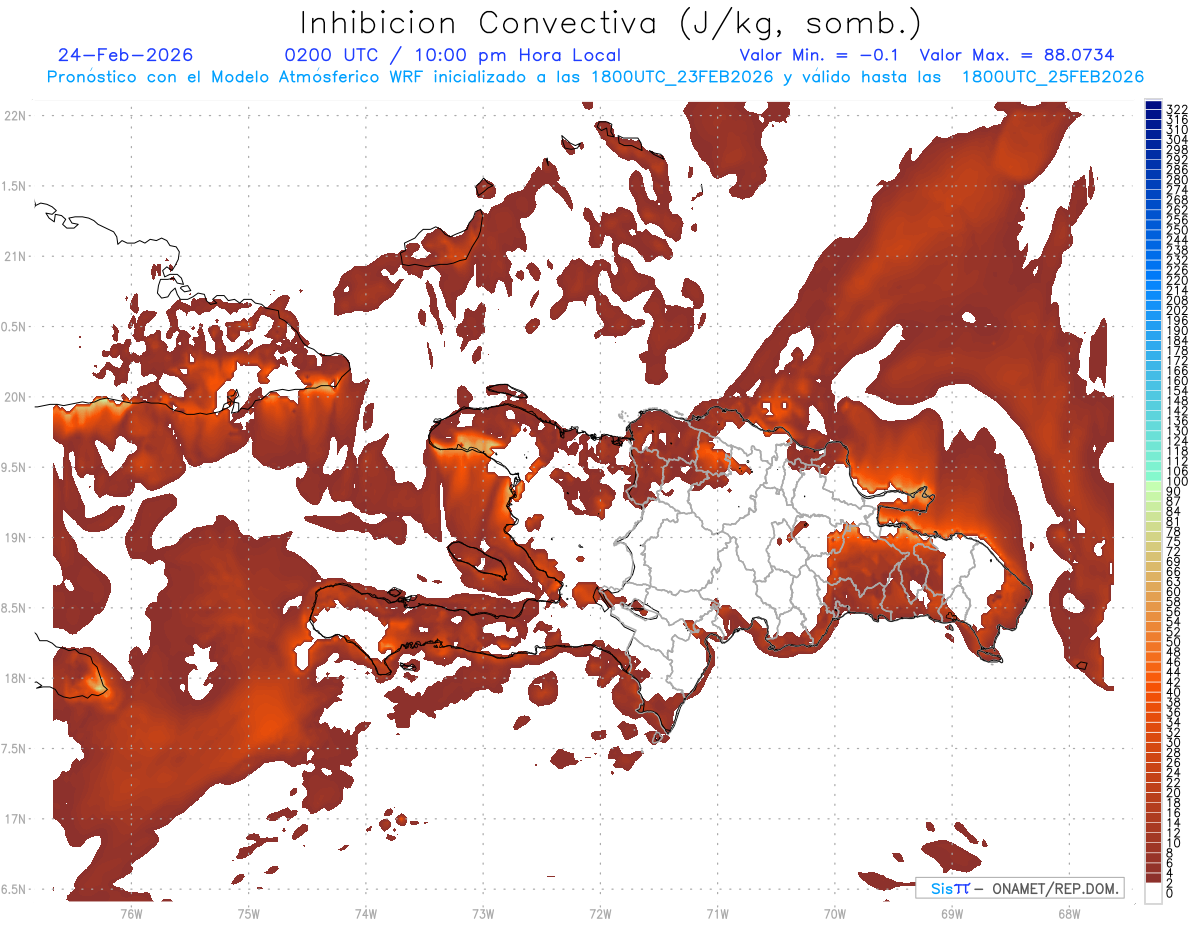Click the "76W" longitude label
This screenshot has width=1200, height=927.
(131, 914)
